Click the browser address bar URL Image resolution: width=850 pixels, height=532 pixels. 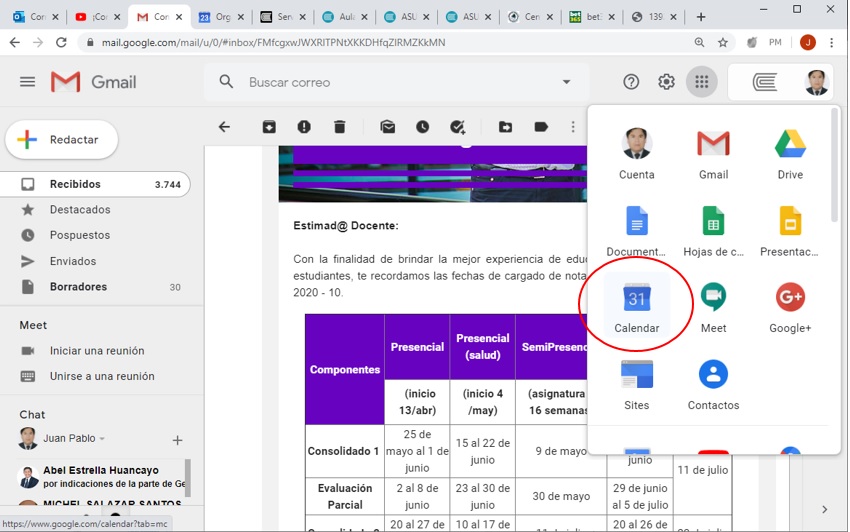pyautogui.click(x=273, y=42)
